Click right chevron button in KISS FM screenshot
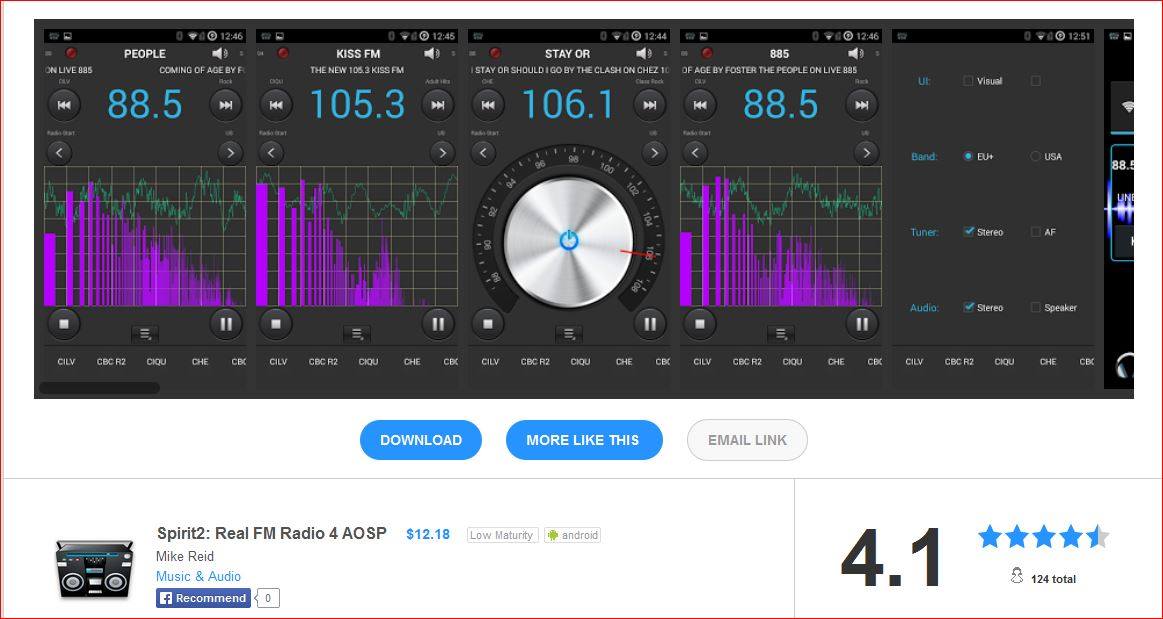This screenshot has width=1163, height=619. point(442,153)
